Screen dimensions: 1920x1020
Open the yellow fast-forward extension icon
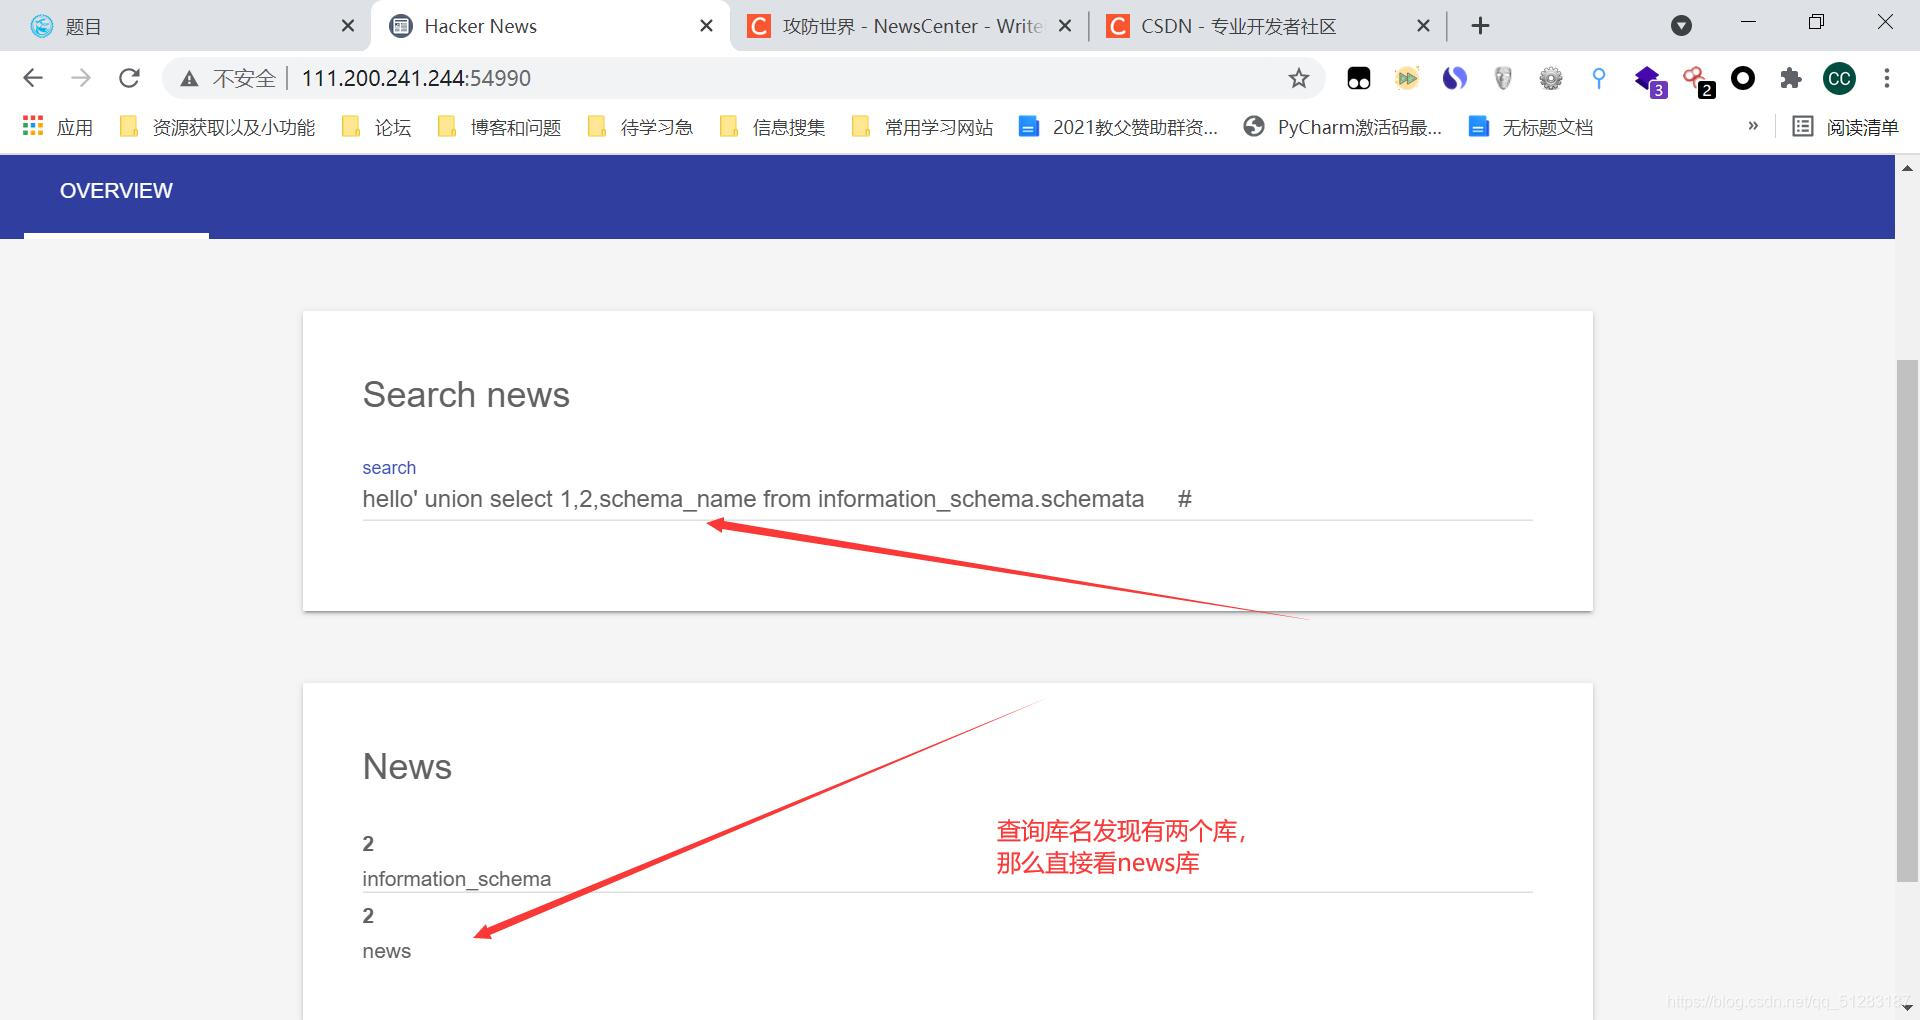pyautogui.click(x=1406, y=78)
